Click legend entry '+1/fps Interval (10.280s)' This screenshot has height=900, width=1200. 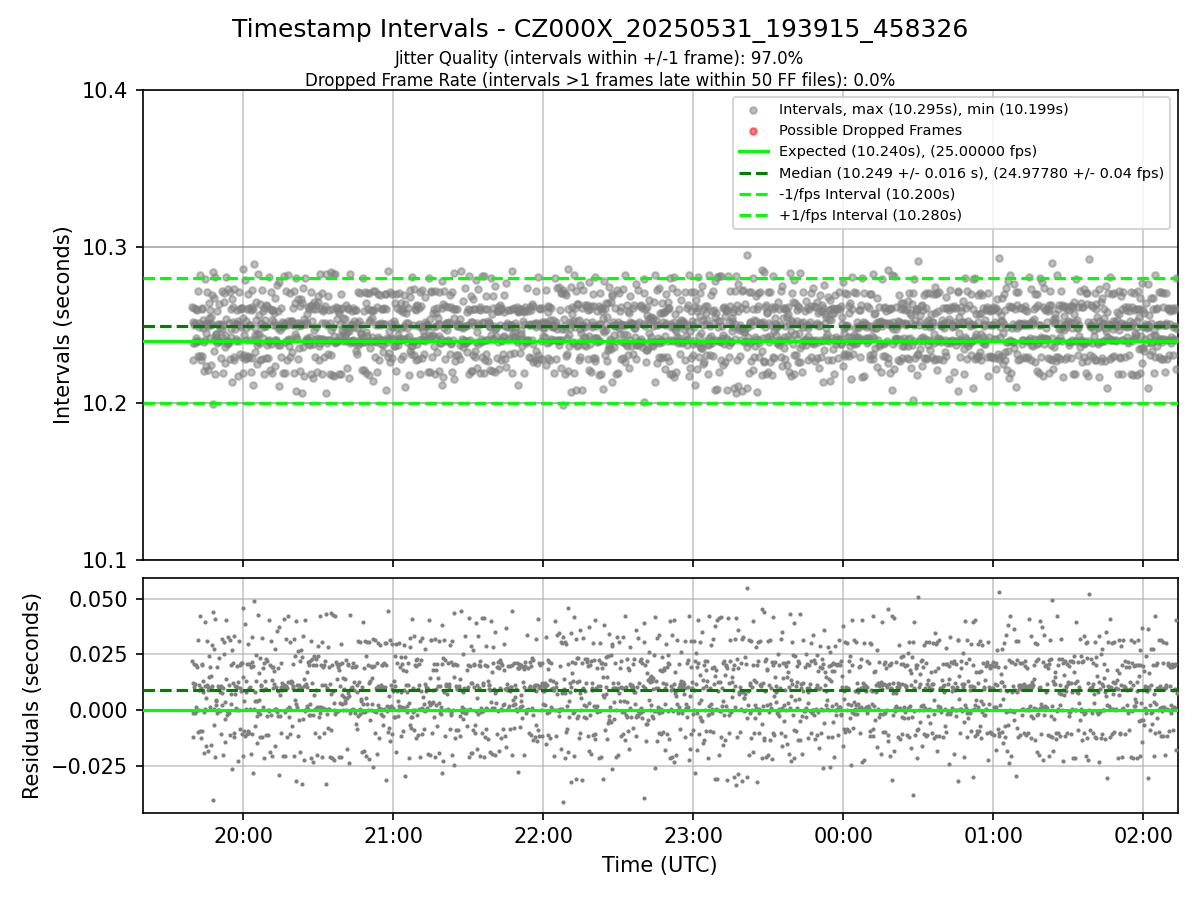[x=870, y=215]
